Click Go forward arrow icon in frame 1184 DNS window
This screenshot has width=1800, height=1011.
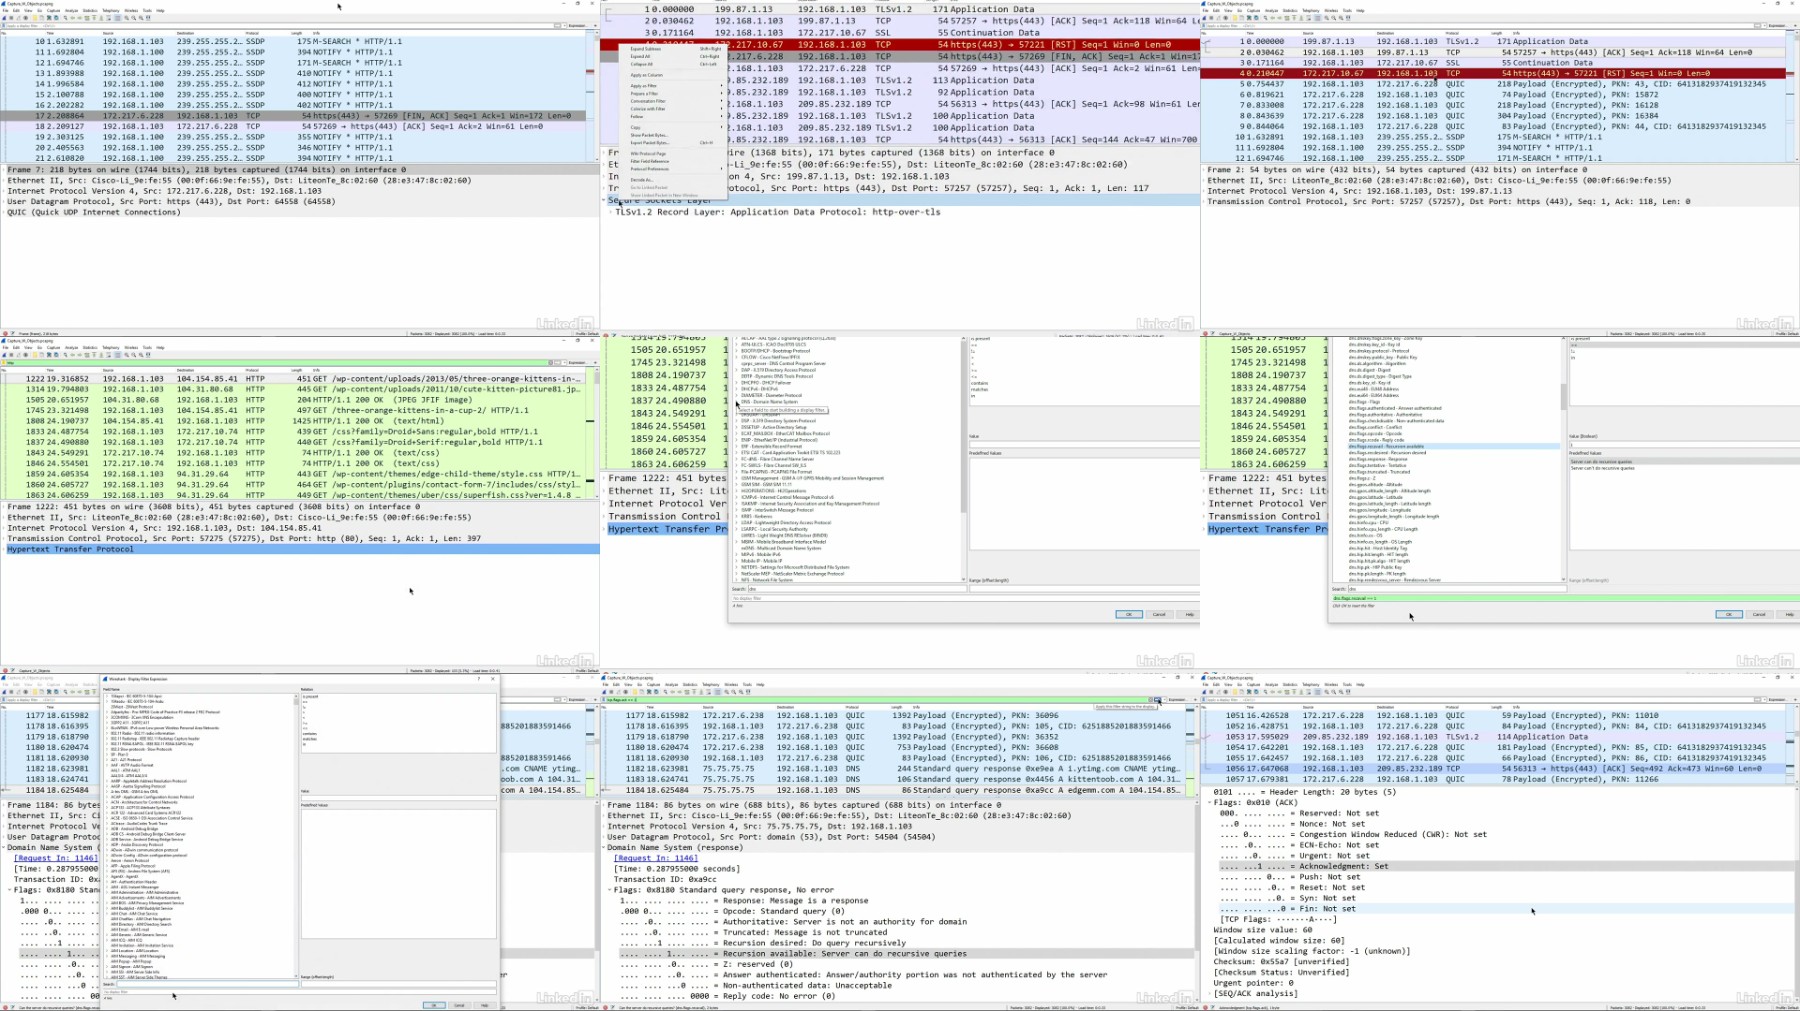point(679,692)
